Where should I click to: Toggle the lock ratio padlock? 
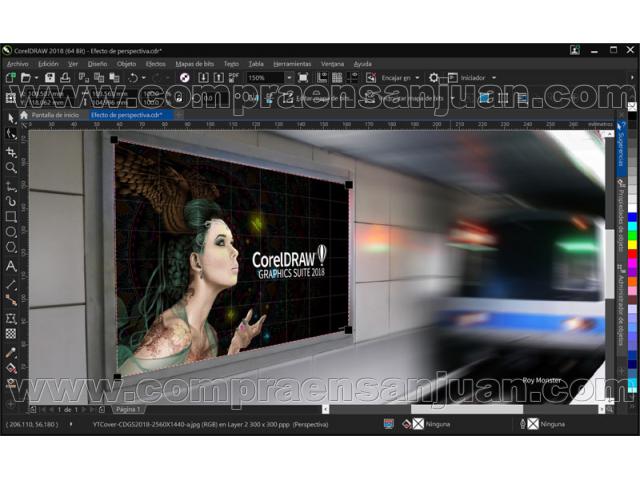pyautogui.click(x=178, y=98)
